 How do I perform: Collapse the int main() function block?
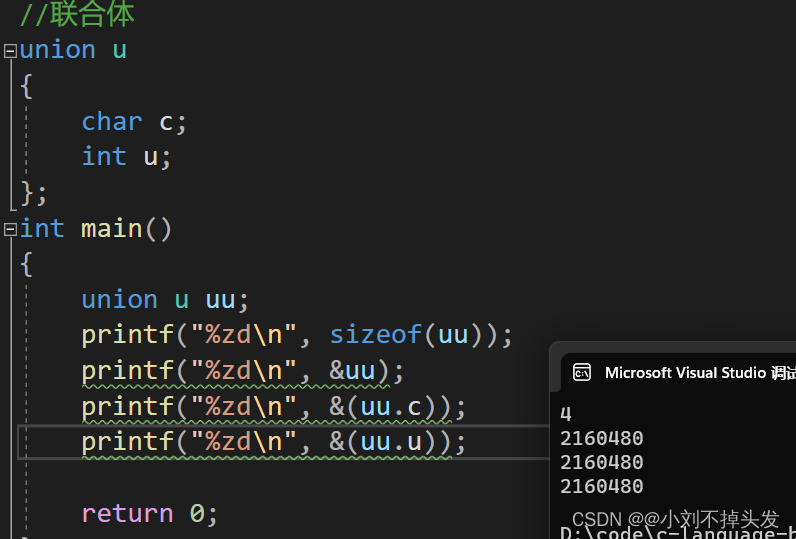(x=10, y=230)
